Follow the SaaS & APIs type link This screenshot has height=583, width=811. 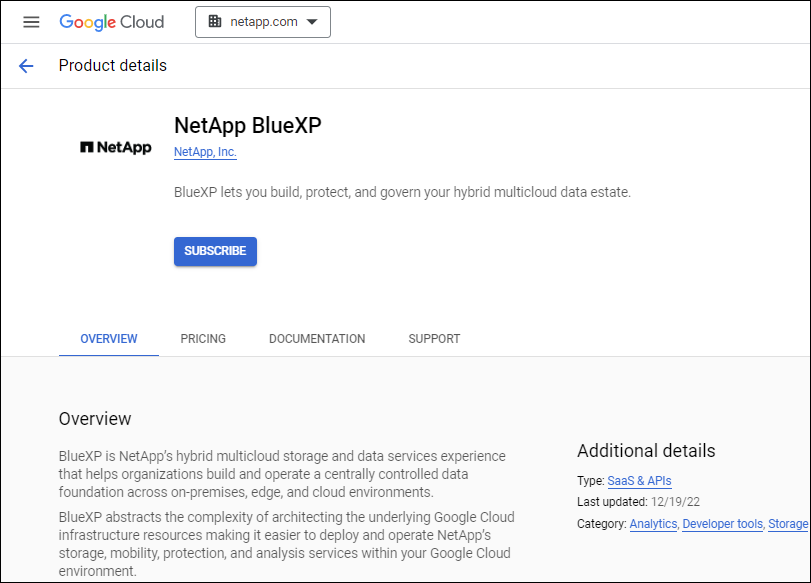[639, 481]
